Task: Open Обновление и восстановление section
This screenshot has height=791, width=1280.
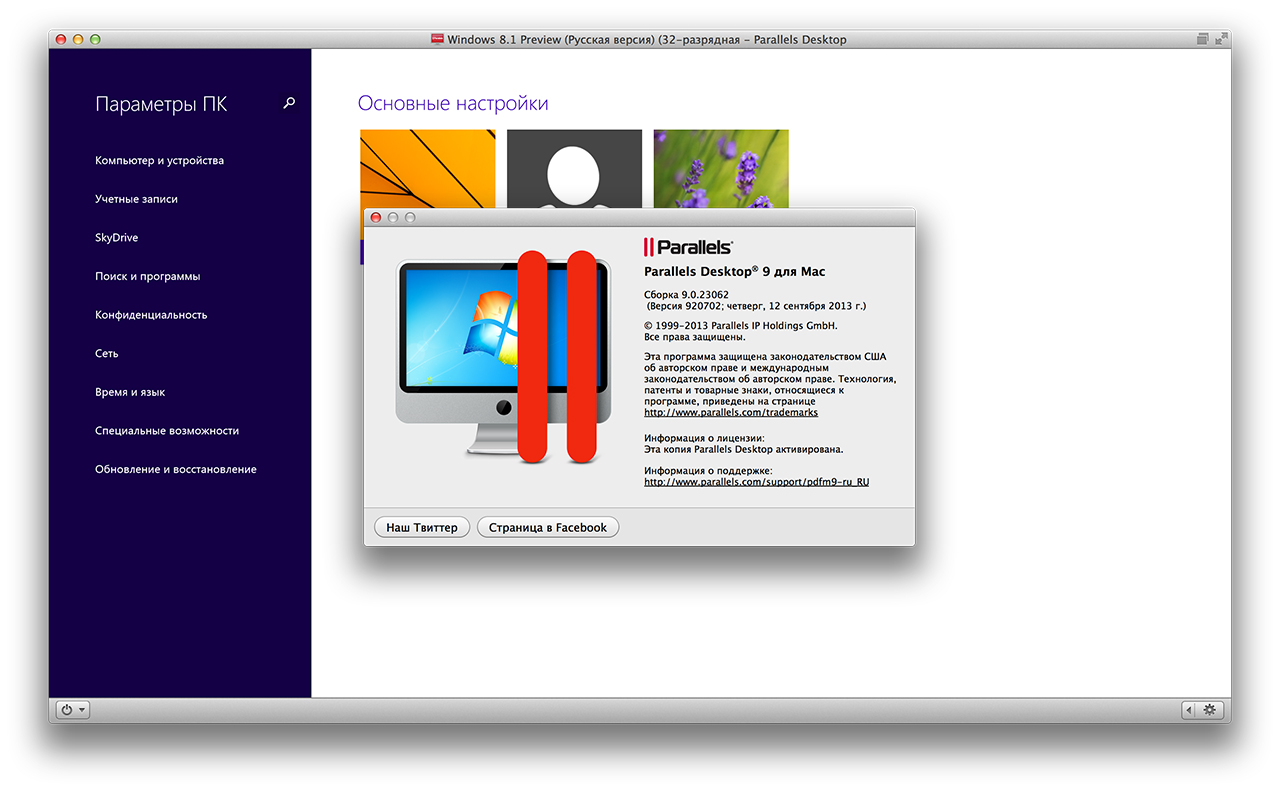Action: point(176,469)
